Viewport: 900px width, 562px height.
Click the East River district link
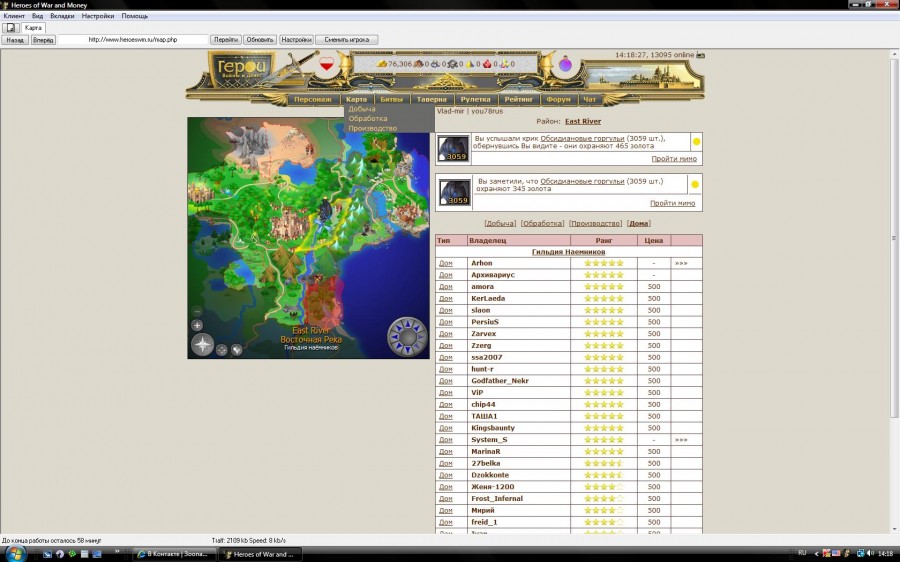pyautogui.click(x=583, y=121)
